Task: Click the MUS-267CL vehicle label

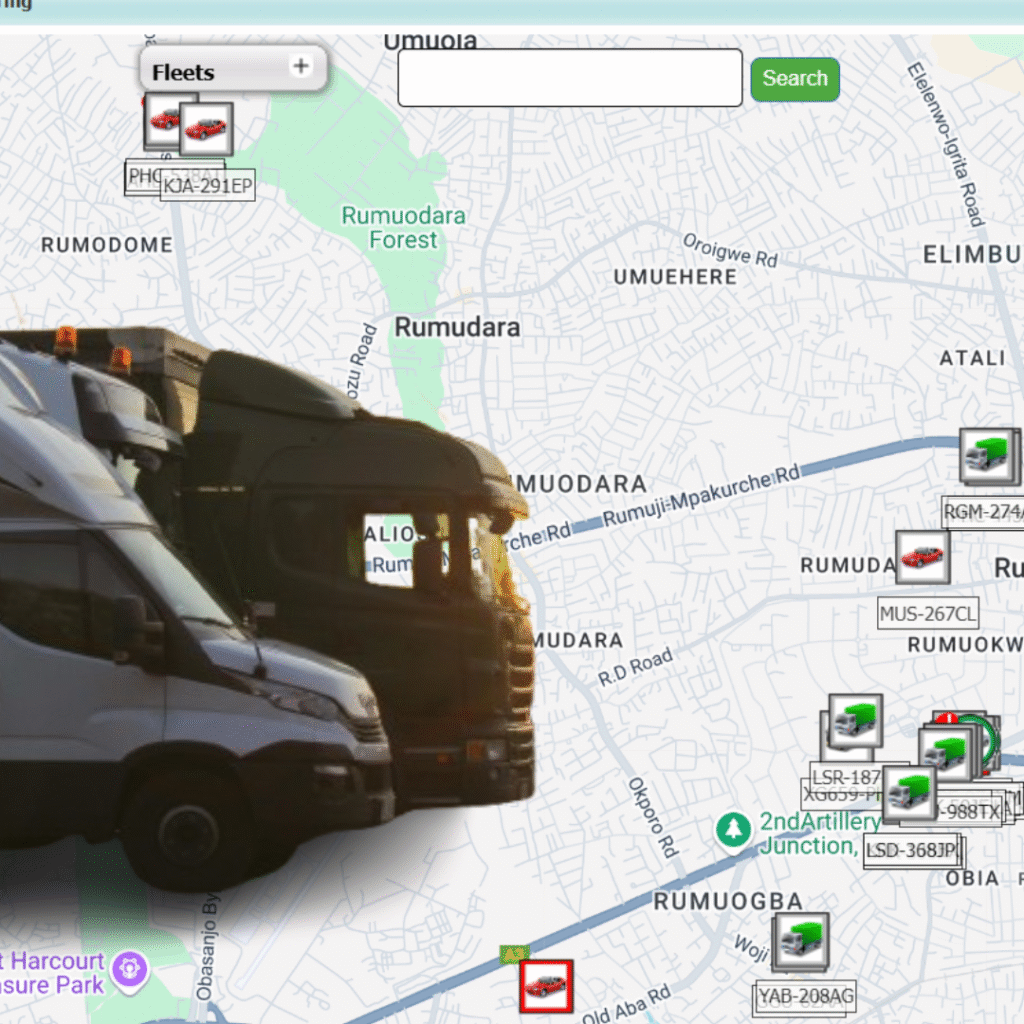Action: [928, 613]
